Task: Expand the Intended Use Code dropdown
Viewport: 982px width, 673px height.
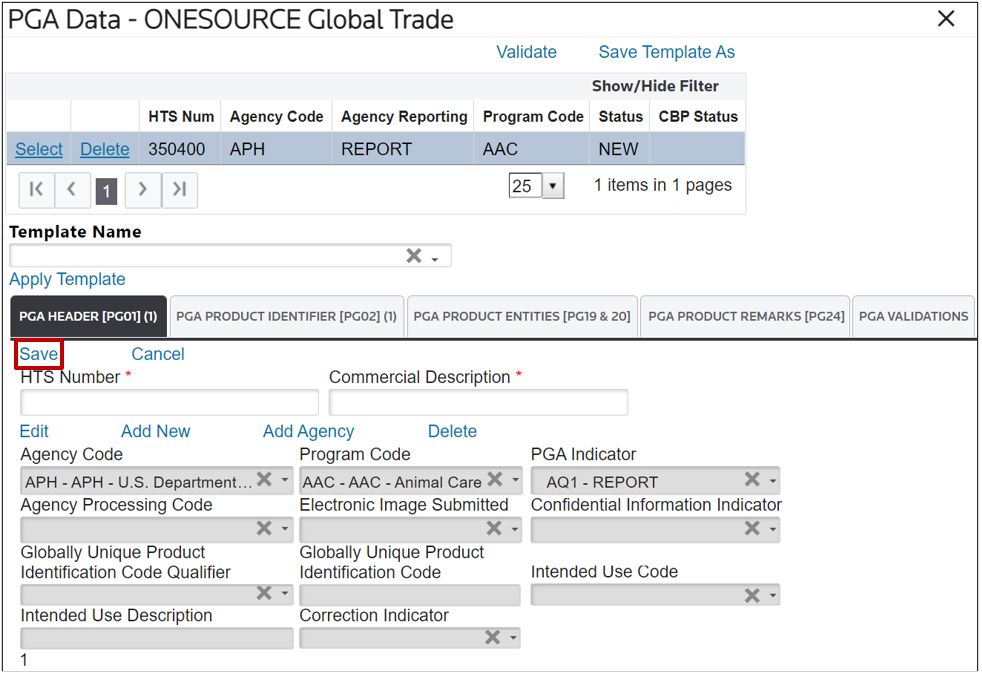Action: tap(773, 596)
